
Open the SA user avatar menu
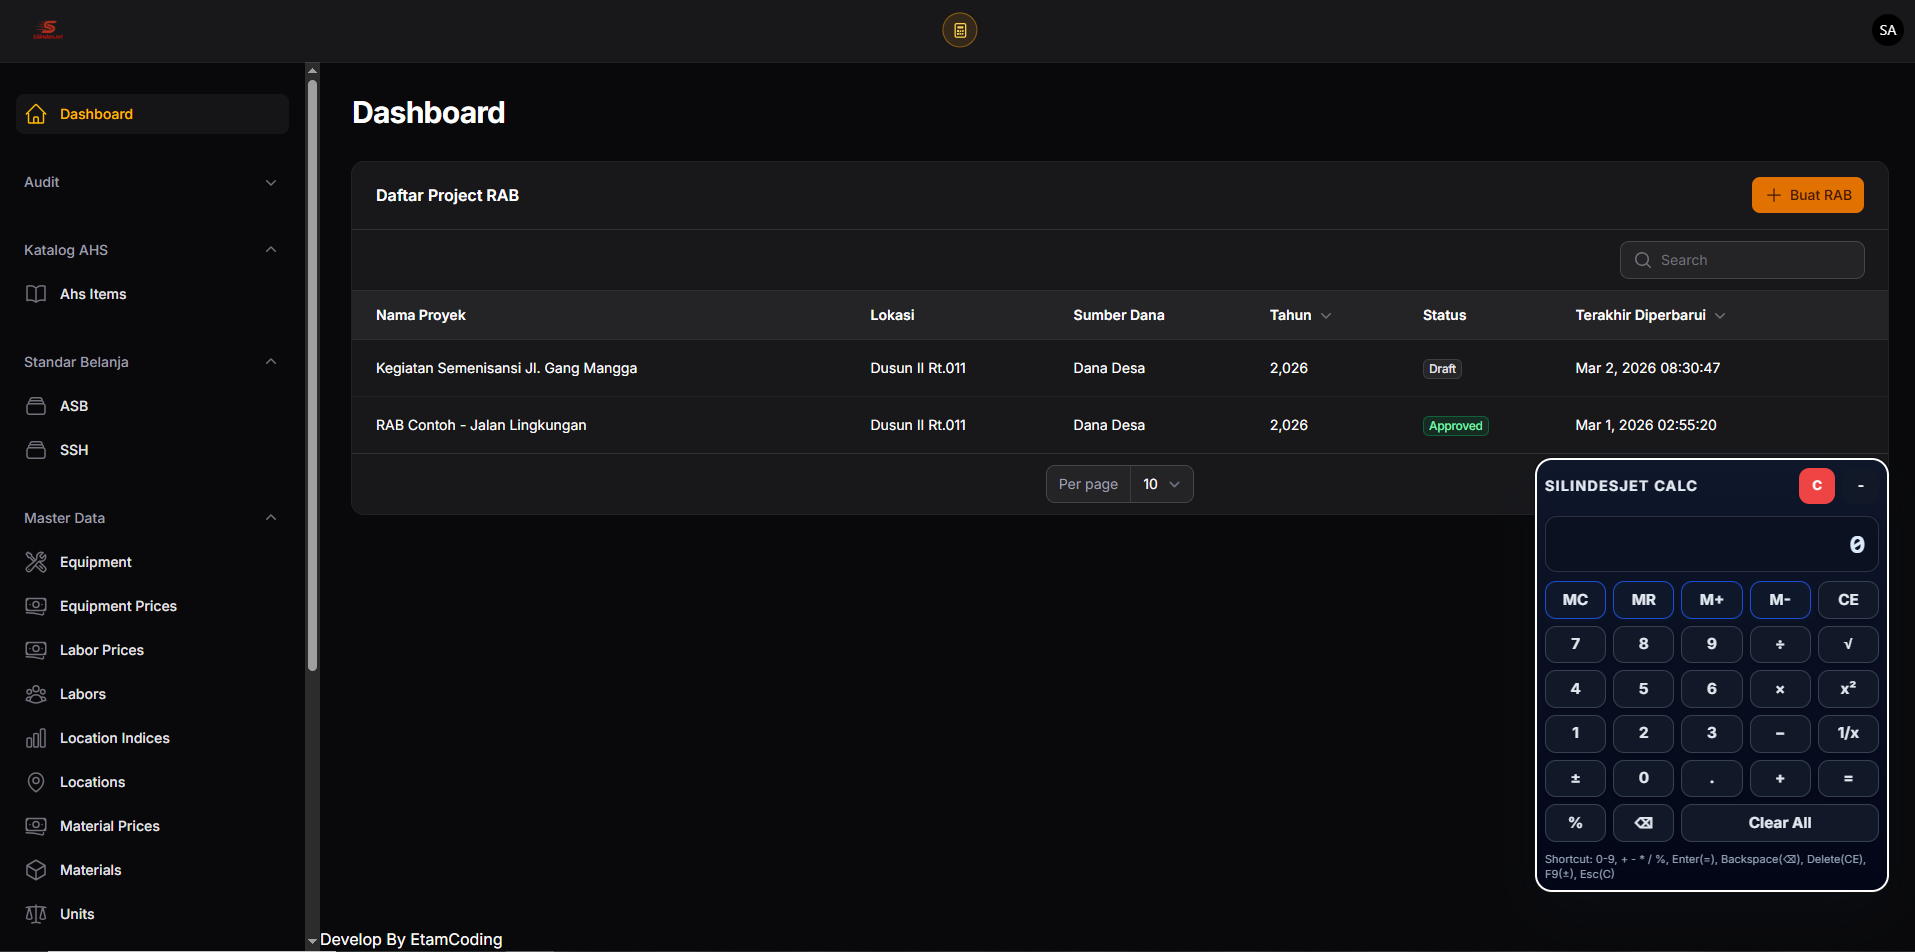[1887, 30]
